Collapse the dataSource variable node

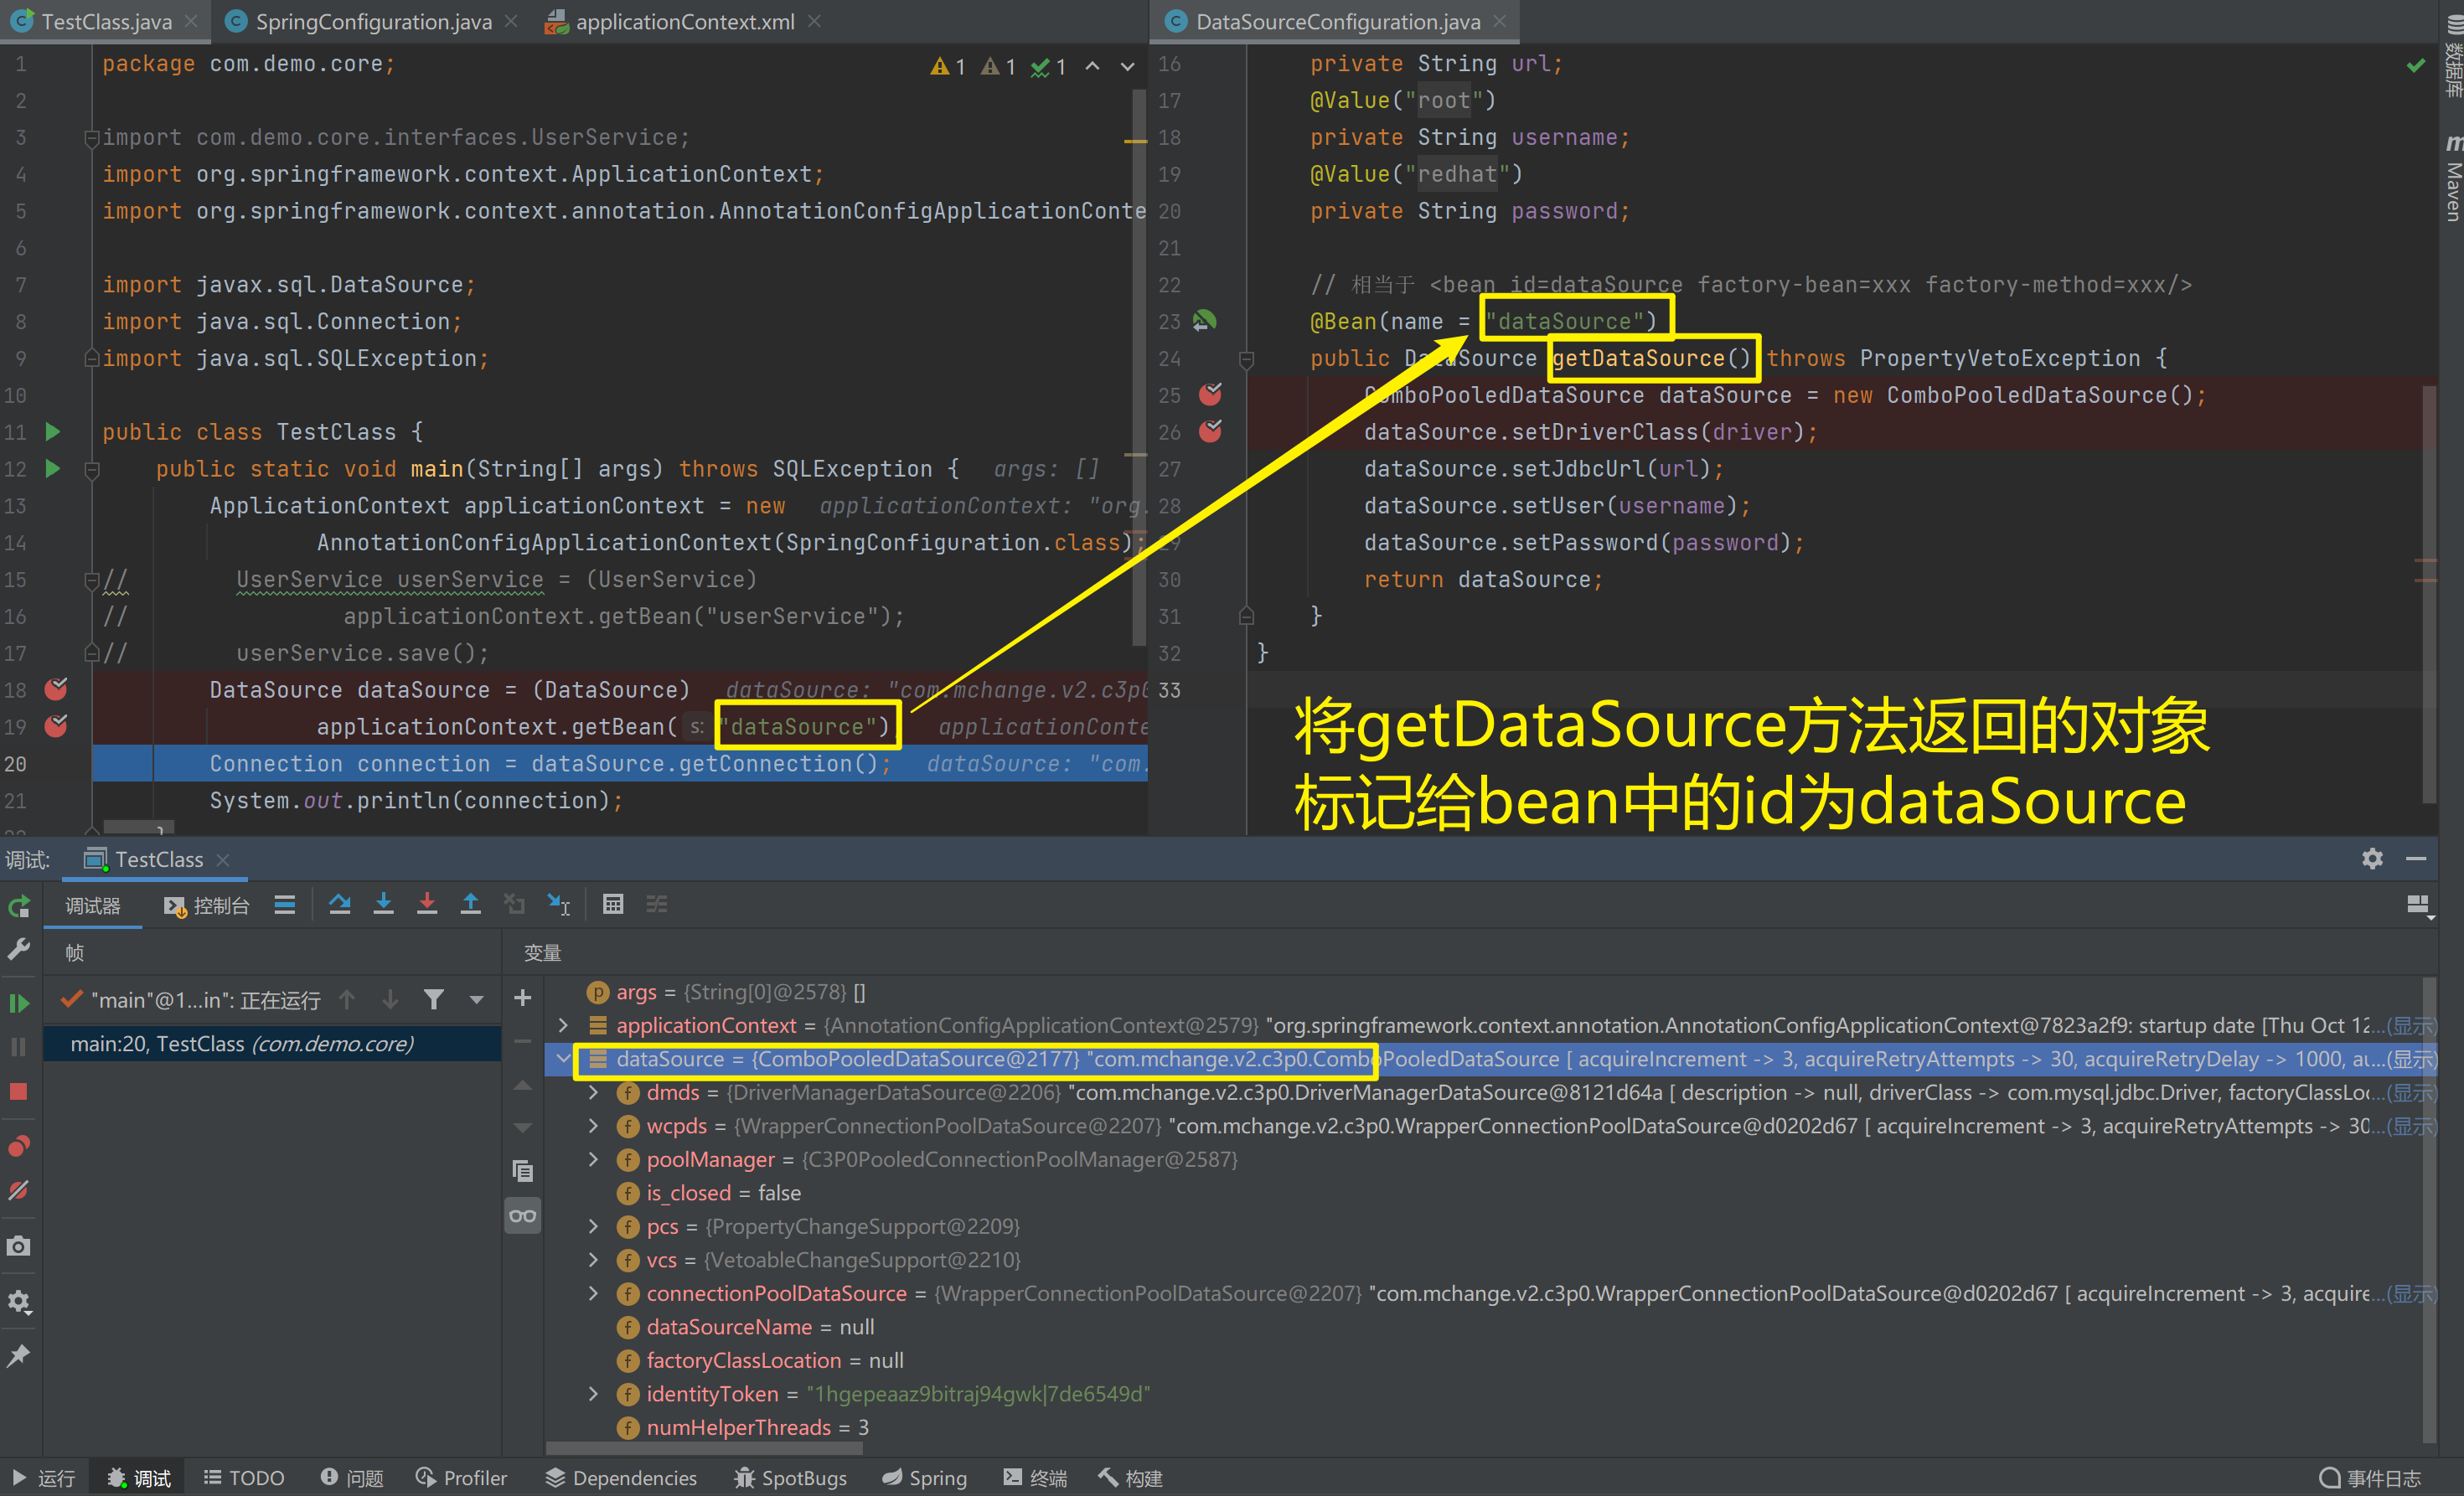[x=563, y=1058]
